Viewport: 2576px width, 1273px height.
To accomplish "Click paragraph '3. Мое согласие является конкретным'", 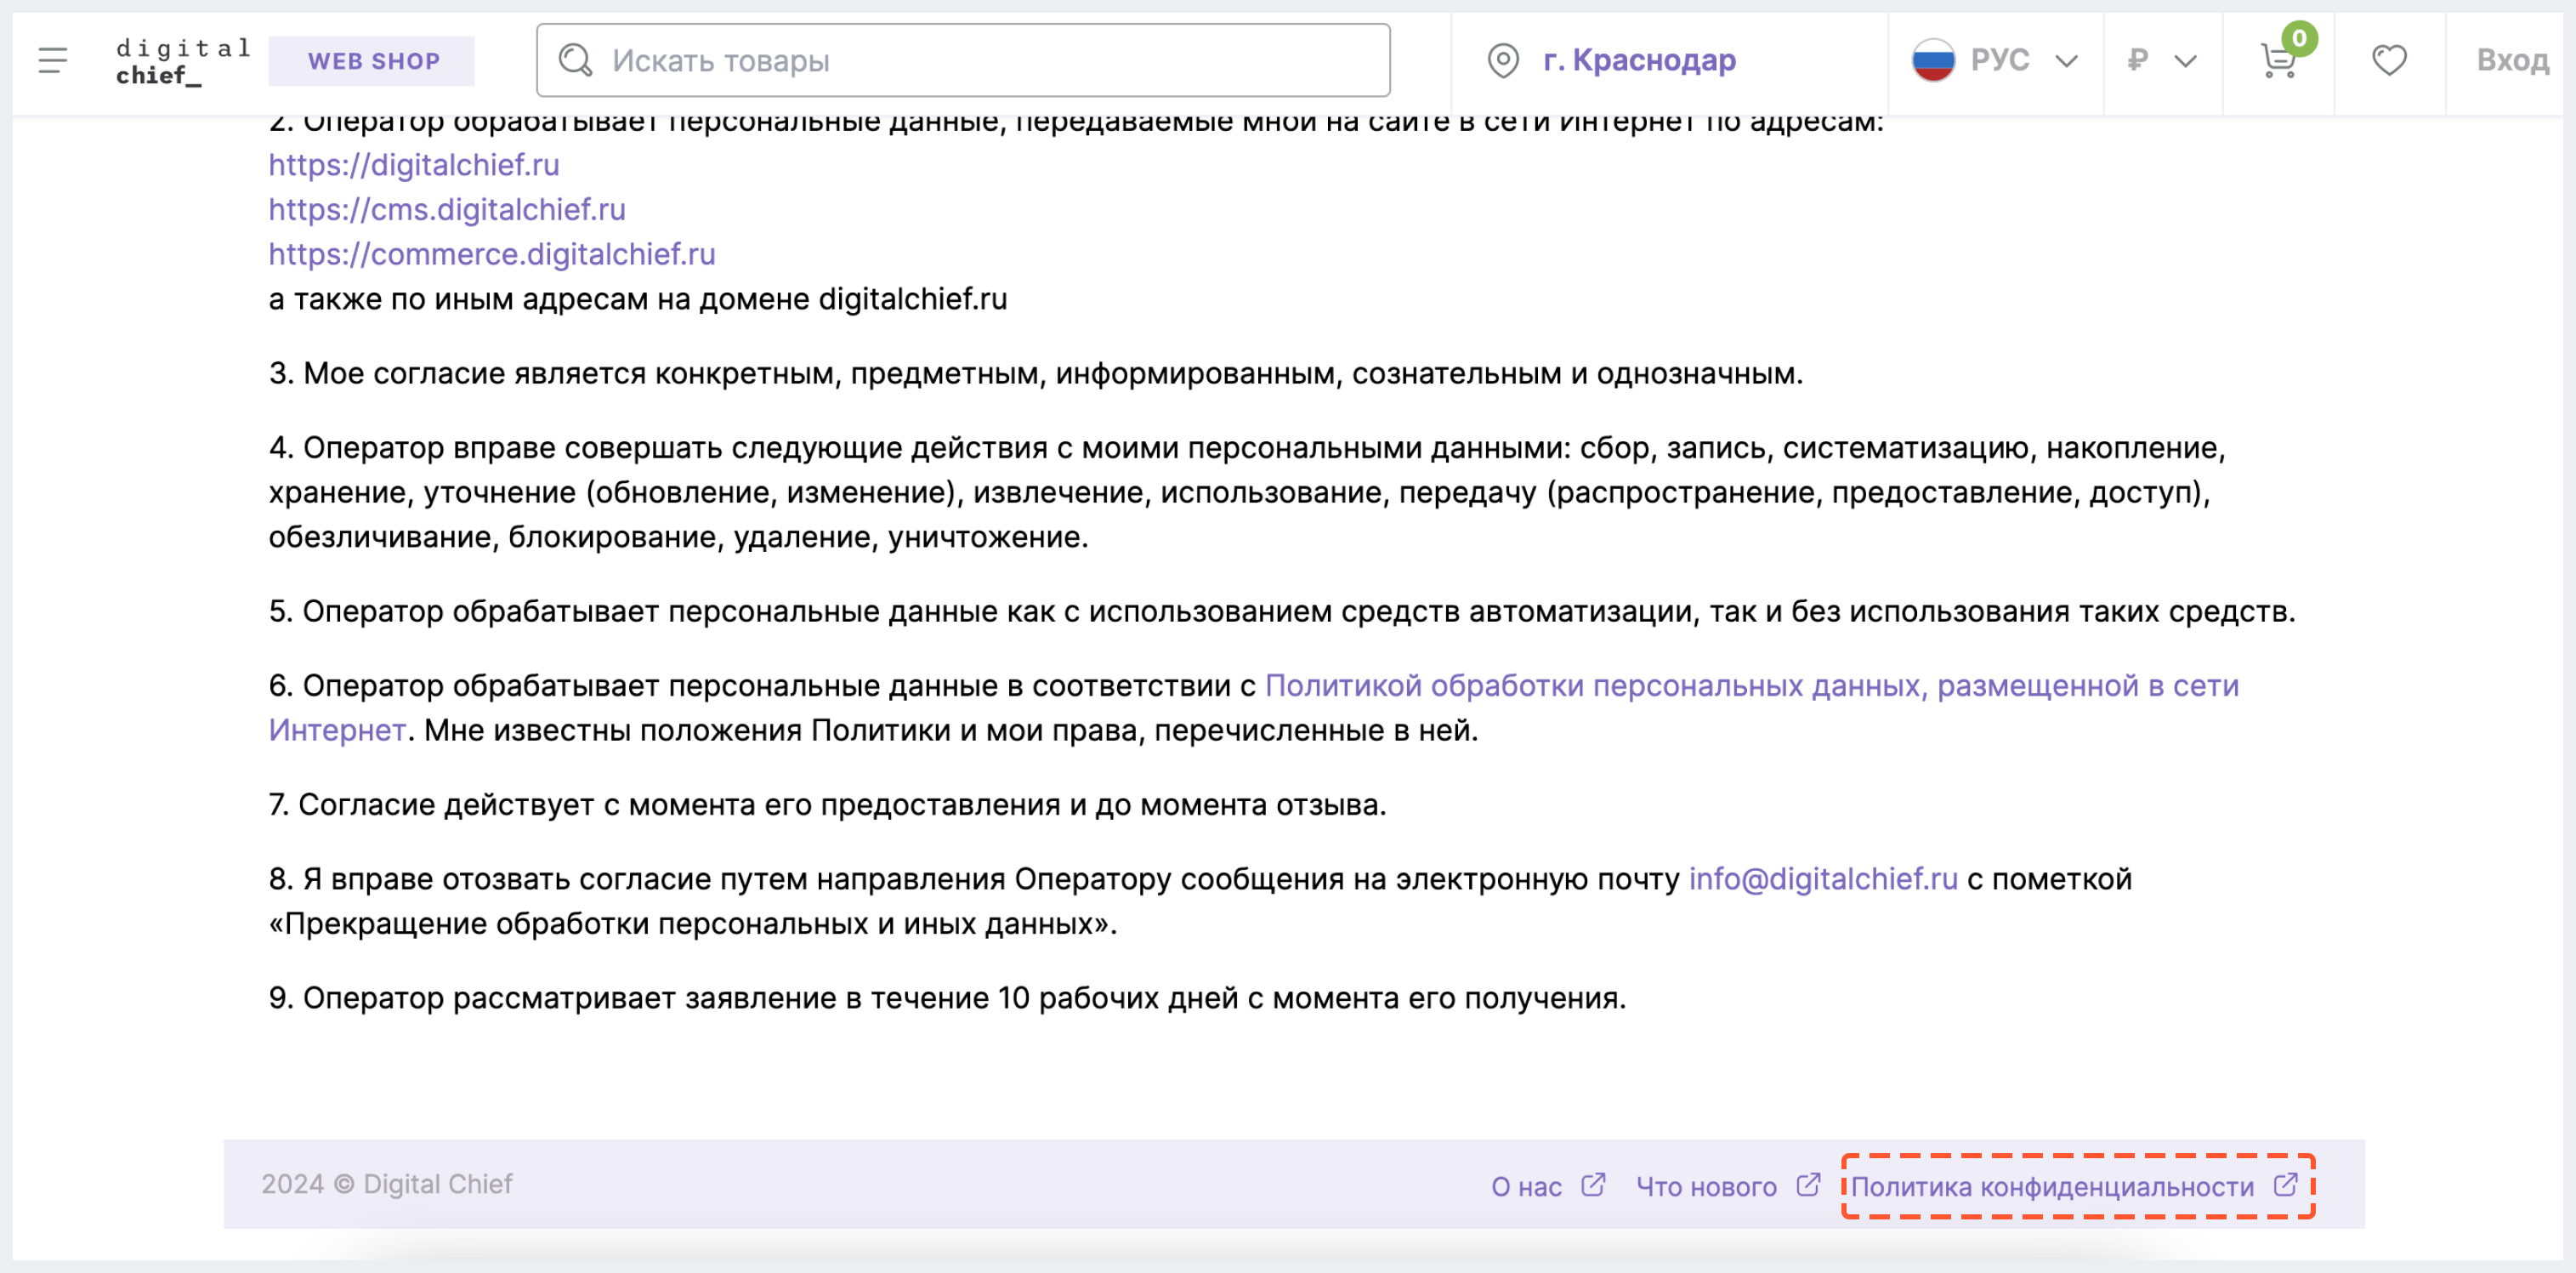I will coord(1036,374).
